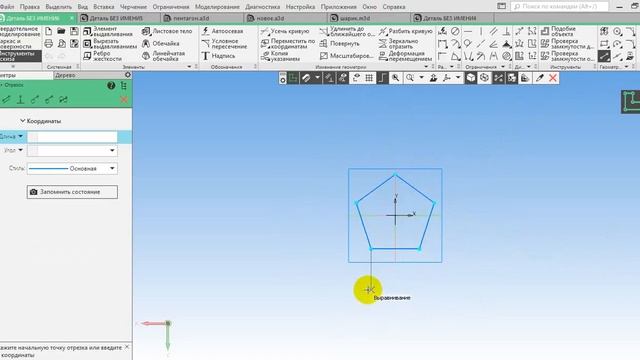Expand the Элементы group dropdown arrow
This screenshot has height=360, width=640.
tap(189, 67)
